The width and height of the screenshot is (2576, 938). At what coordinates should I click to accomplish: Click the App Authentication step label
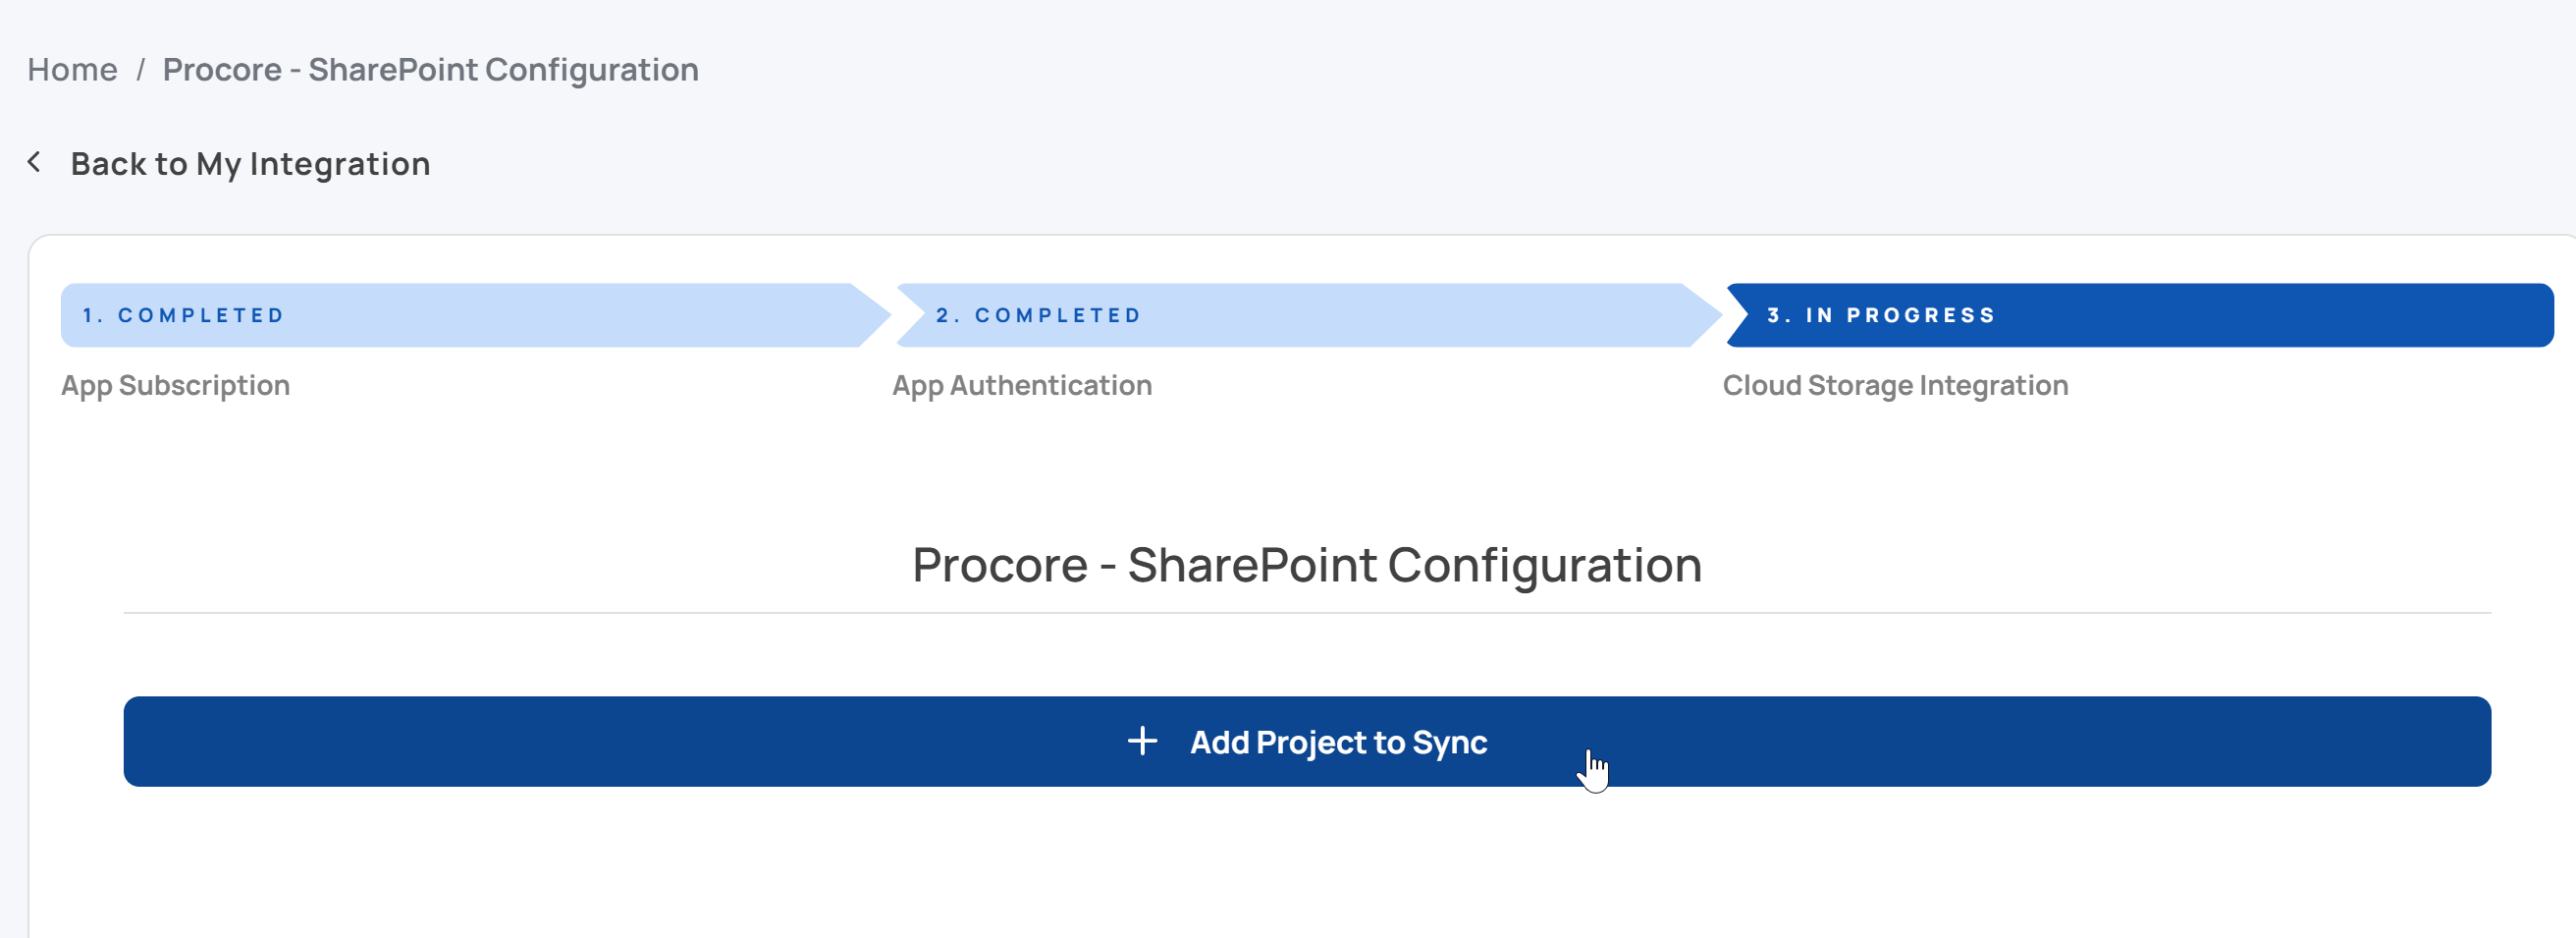pos(1022,385)
